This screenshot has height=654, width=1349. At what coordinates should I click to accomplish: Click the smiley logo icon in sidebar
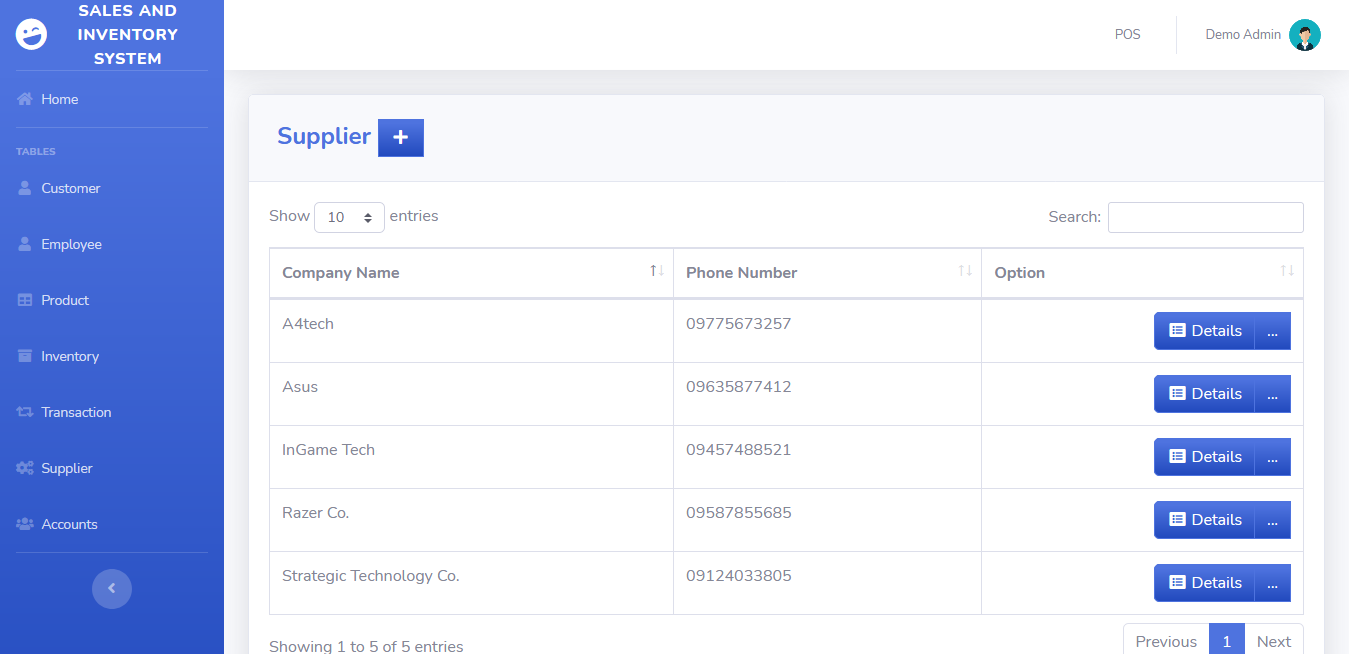[x=31, y=35]
